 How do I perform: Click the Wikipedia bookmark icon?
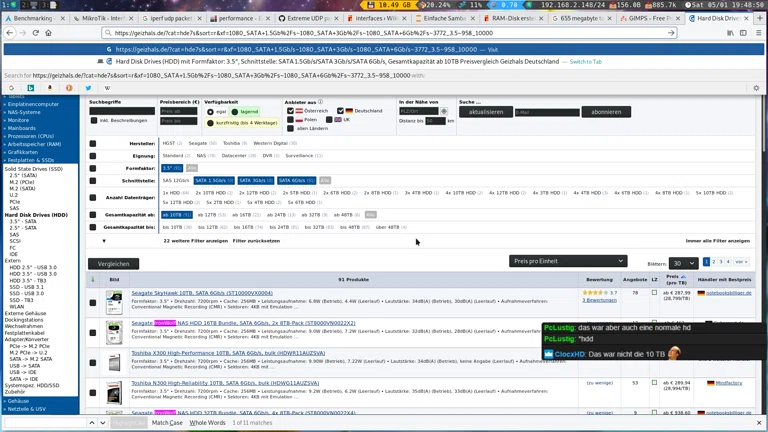107,88
